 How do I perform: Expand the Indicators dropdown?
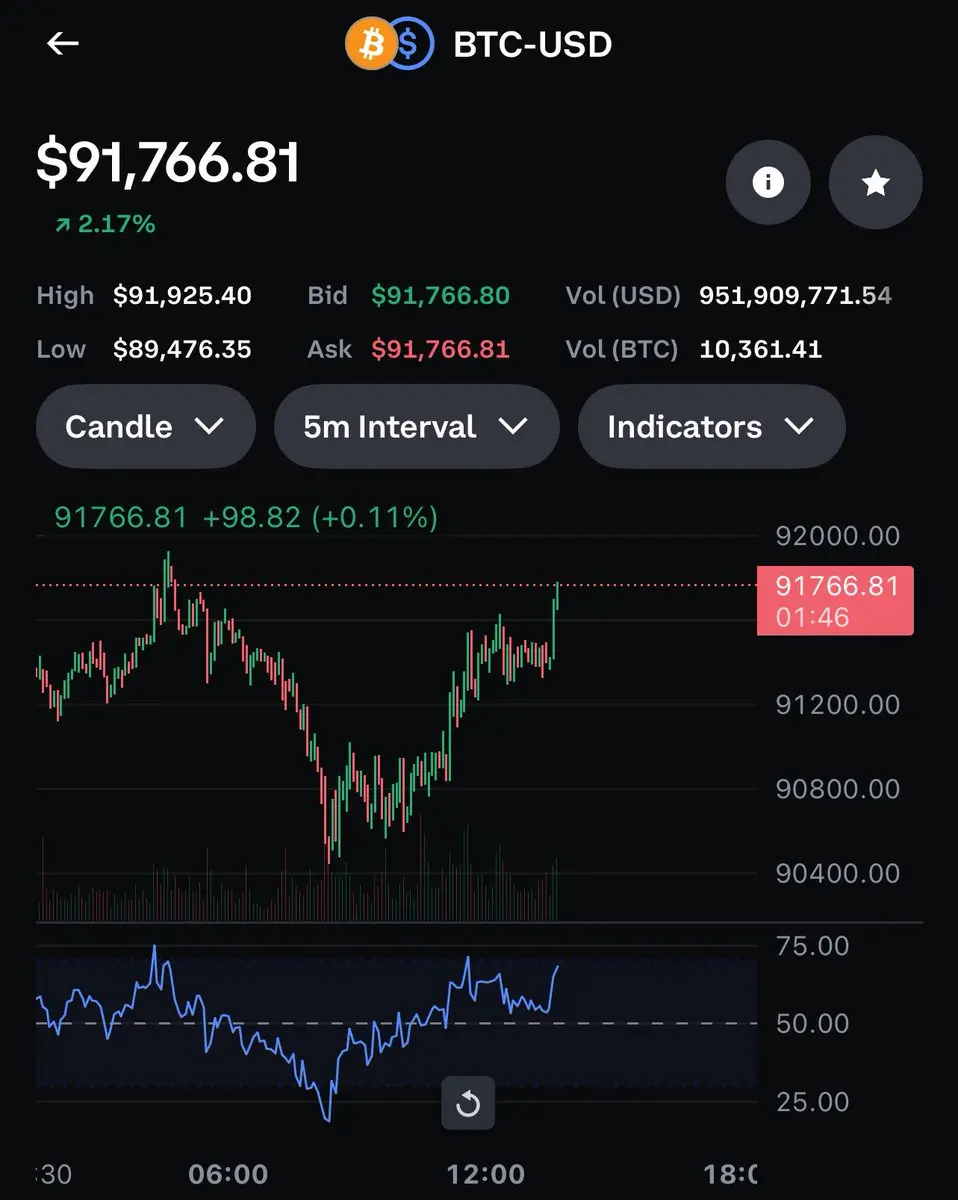[x=712, y=427]
